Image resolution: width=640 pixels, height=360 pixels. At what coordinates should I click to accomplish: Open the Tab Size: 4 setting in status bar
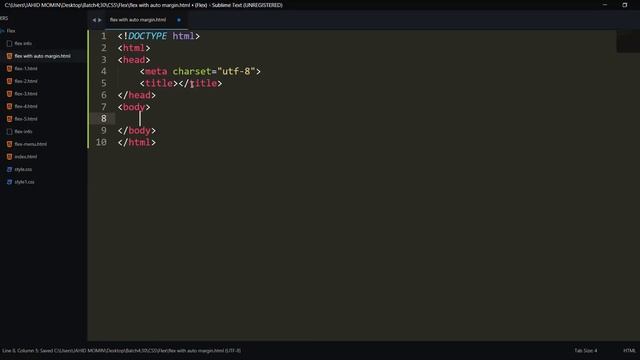pos(586,351)
